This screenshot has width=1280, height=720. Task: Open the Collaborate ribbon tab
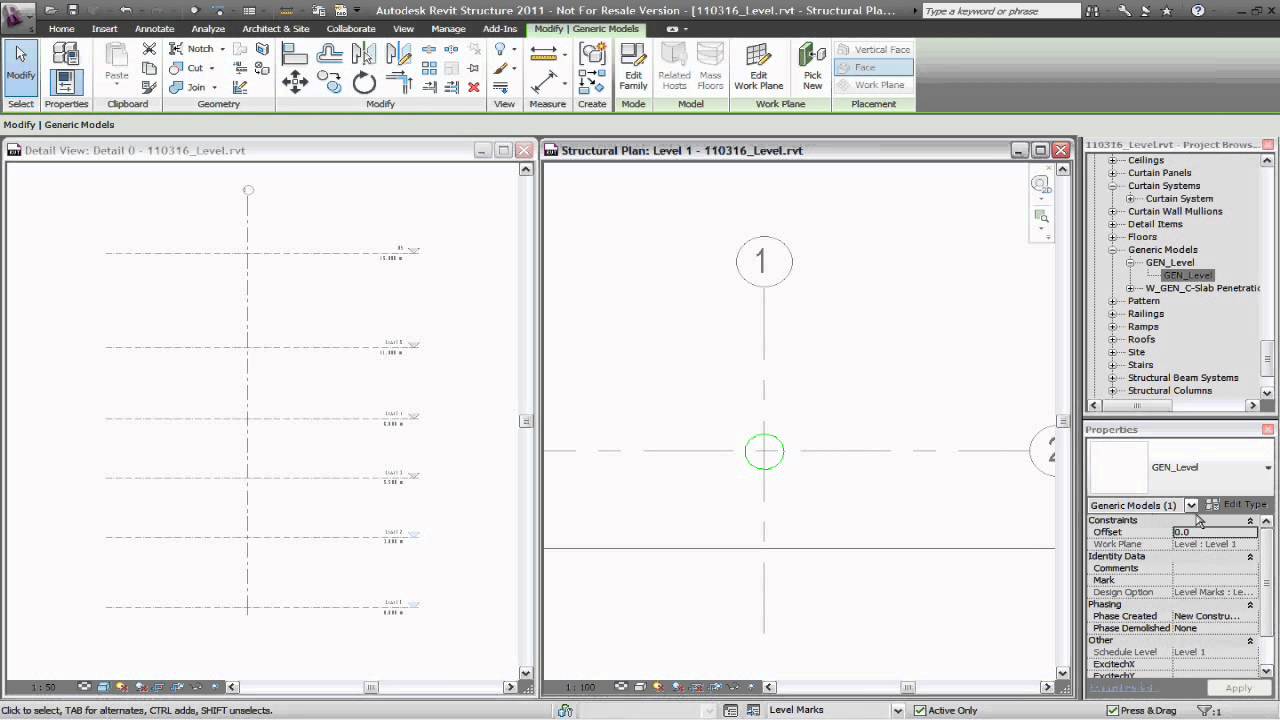[351, 29]
